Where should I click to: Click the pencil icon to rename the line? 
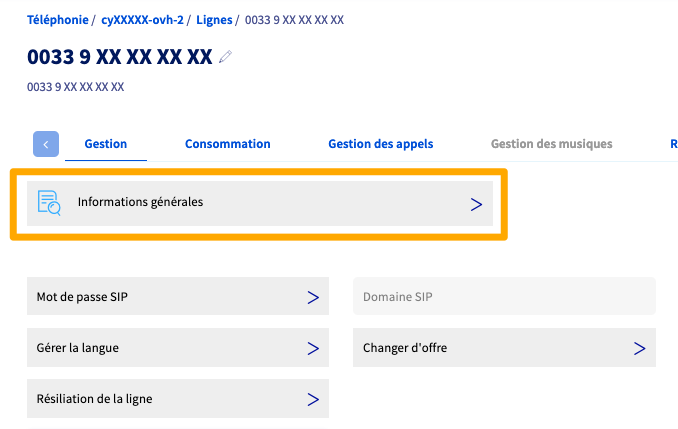[225, 57]
